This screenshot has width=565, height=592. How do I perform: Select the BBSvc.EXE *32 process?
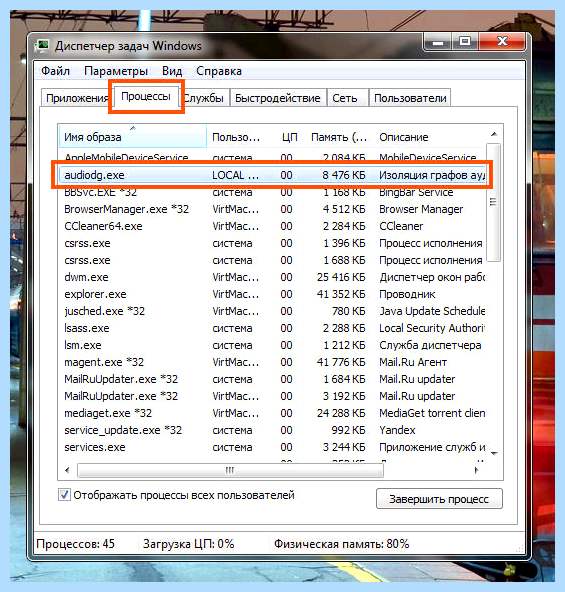[x=272, y=192]
